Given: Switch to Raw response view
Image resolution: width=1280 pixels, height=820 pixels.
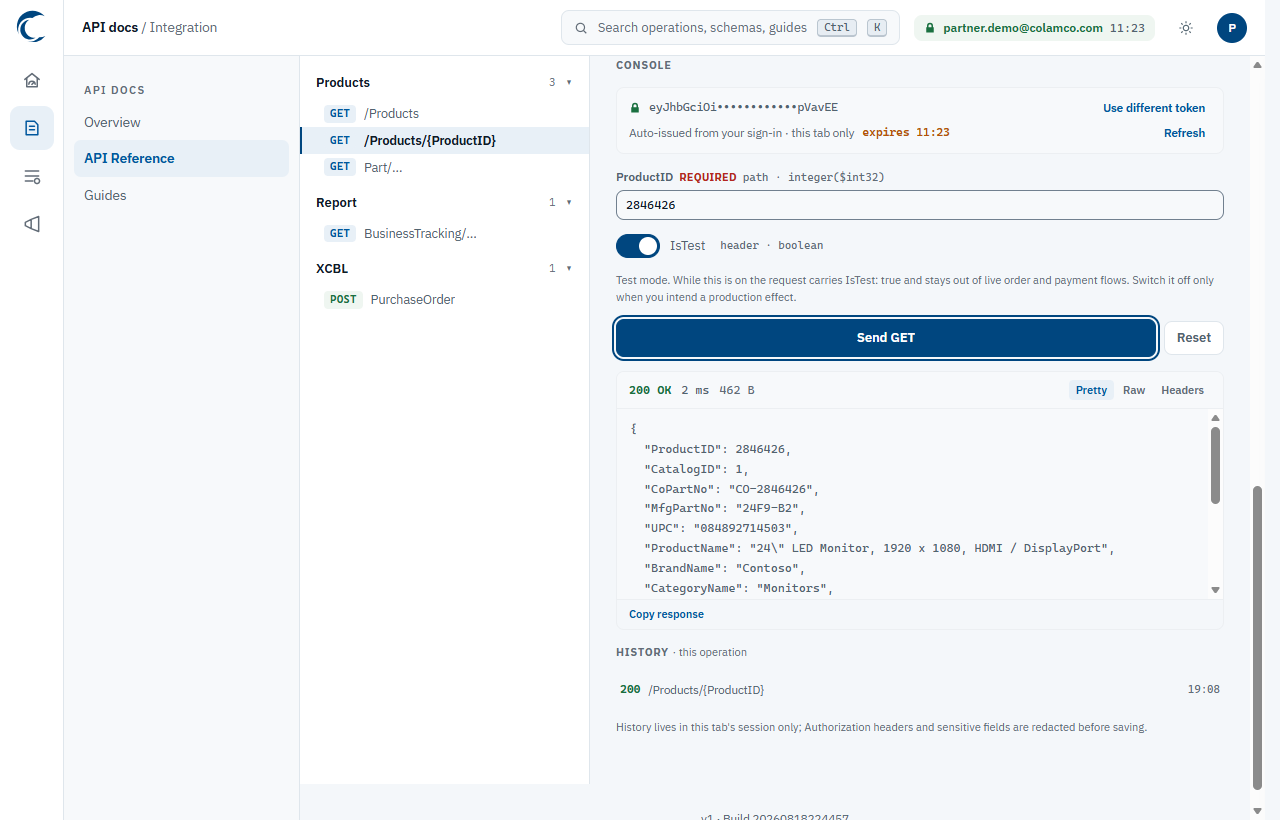Looking at the screenshot, I should click(1134, 390).
